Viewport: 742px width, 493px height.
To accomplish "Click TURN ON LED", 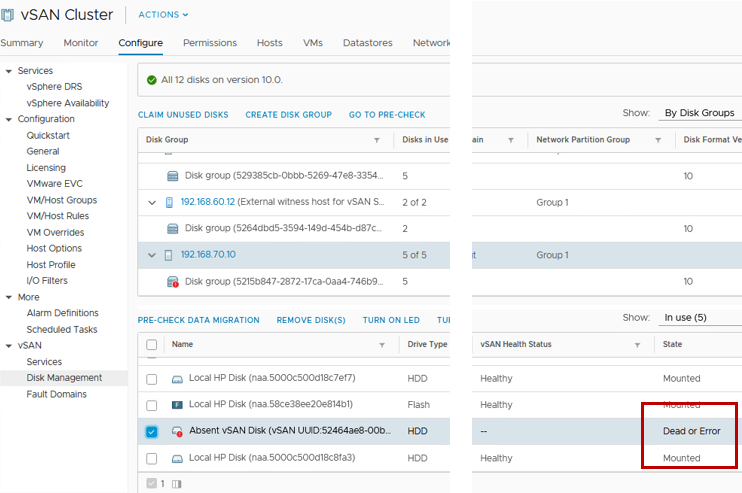I will [391, 320].
